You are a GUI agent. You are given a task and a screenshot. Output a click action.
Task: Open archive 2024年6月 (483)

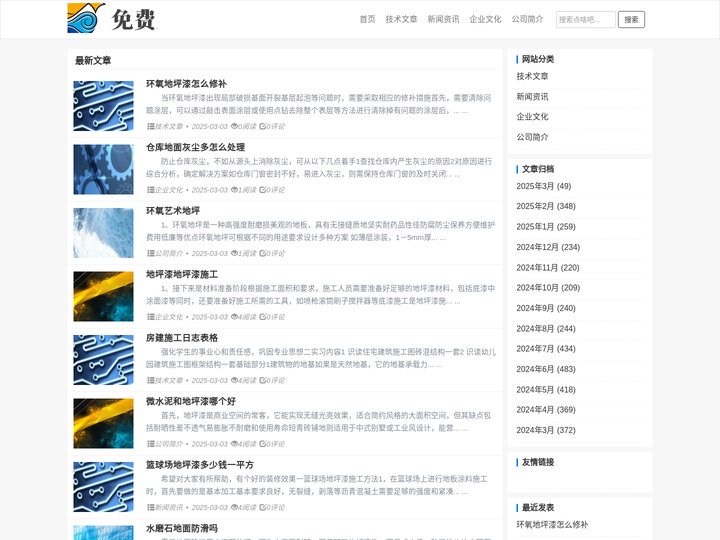pos(546,369)
